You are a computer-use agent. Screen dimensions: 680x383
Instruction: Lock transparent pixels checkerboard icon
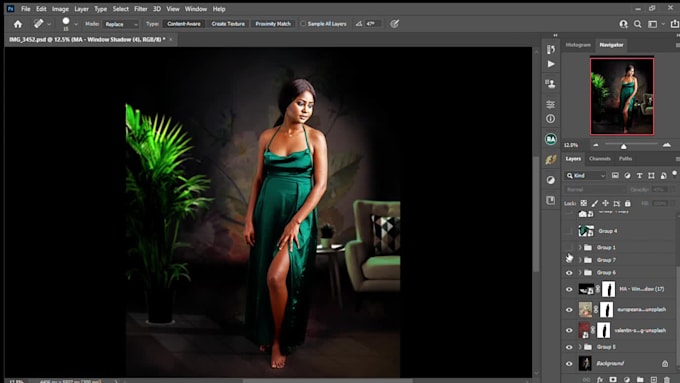[584, 203]
